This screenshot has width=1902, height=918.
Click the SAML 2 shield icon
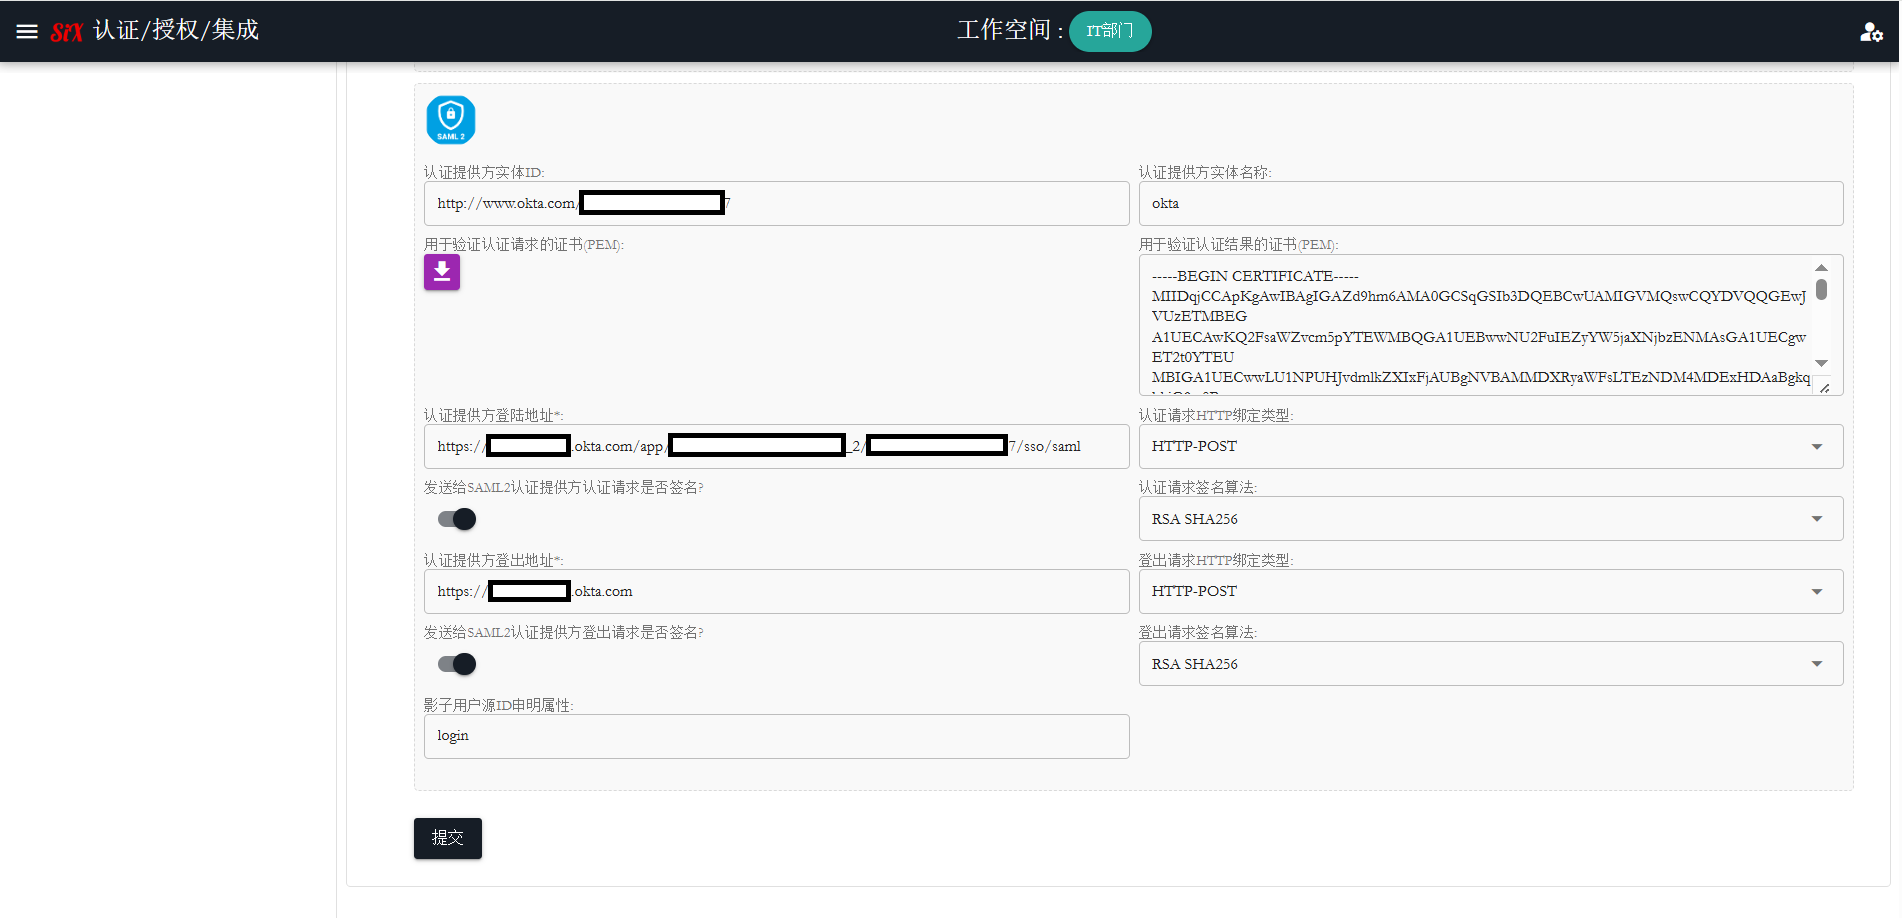[451, 120]
